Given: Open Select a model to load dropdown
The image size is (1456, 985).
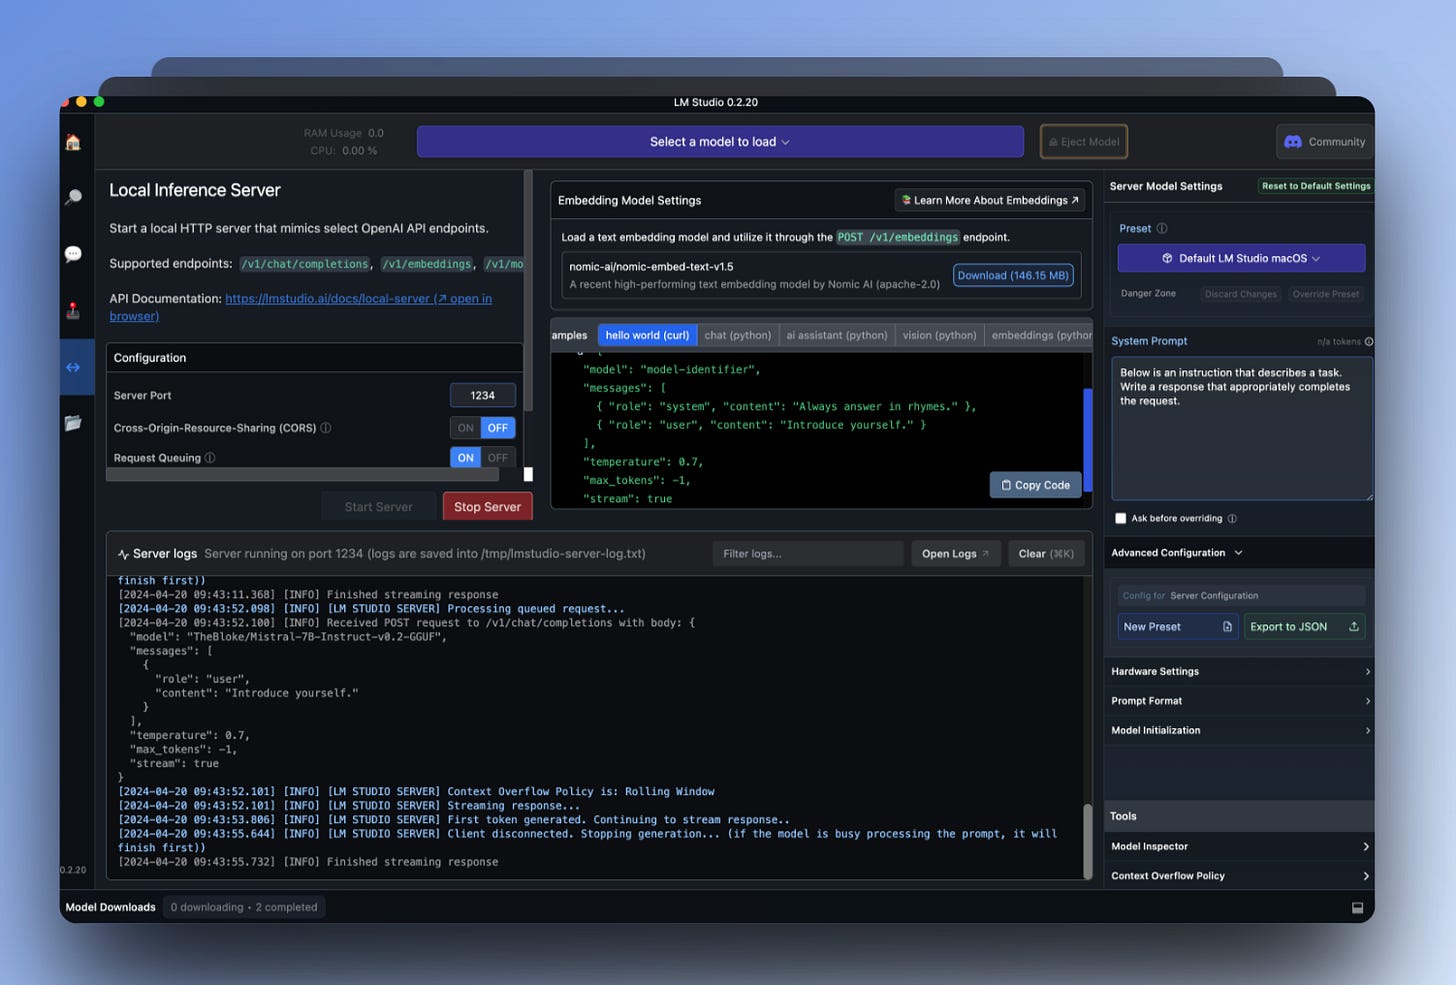Looking at the screenshot, I should pyautogui.click(x=720, y=142).
